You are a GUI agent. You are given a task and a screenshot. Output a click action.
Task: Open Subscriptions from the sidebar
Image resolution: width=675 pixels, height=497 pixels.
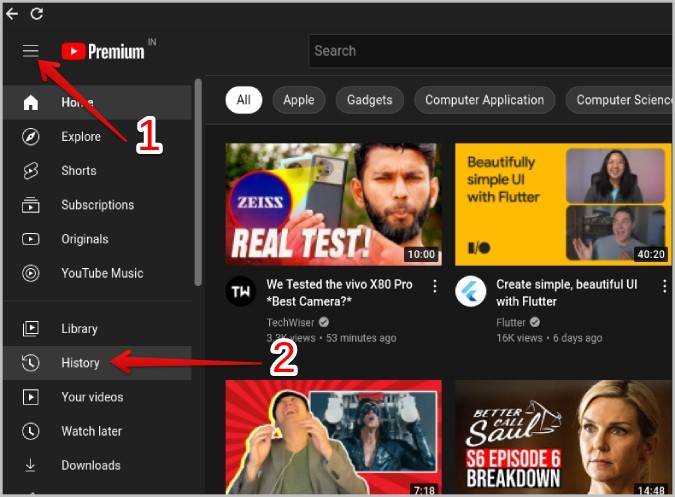(97, 205)
